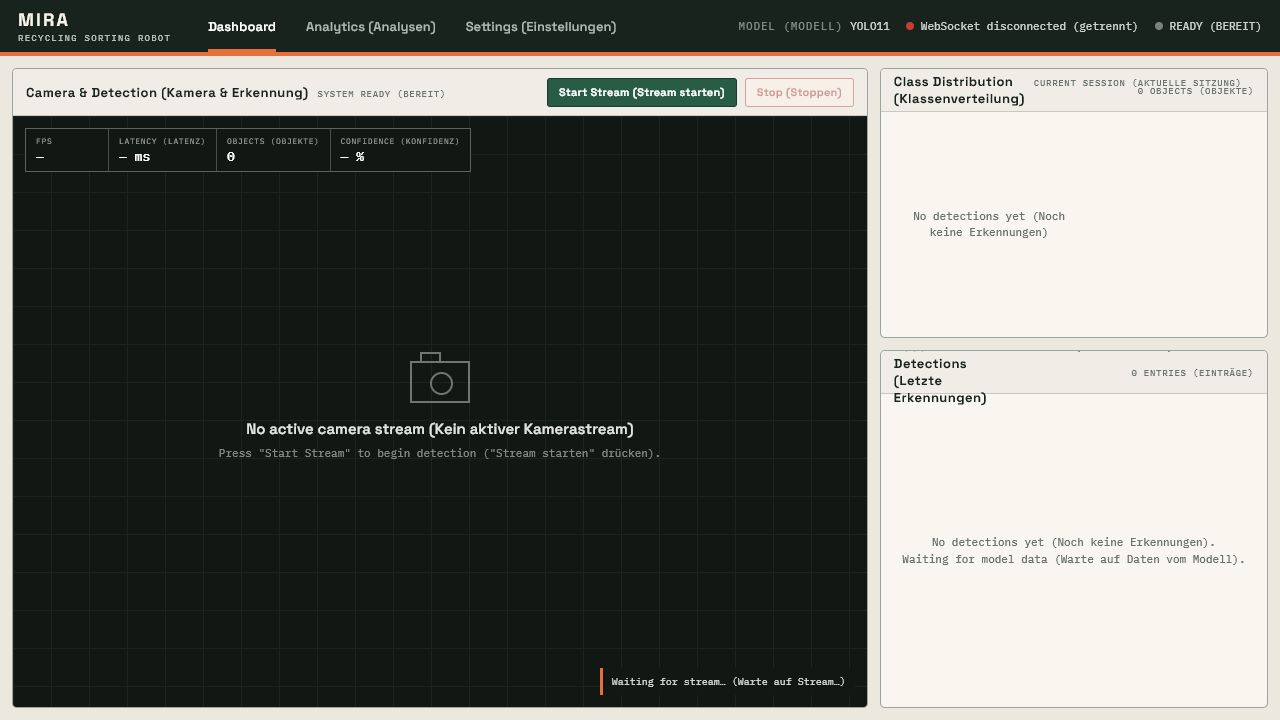Open Settings (Einstellungen) tab
Viewport: 1280px width, 720px height.
tap(541, 27)
